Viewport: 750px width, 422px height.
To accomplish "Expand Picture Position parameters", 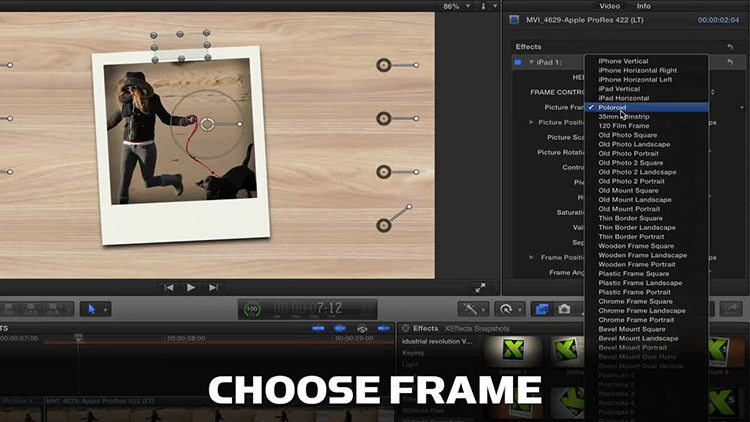I will click(x=531, y=122).
